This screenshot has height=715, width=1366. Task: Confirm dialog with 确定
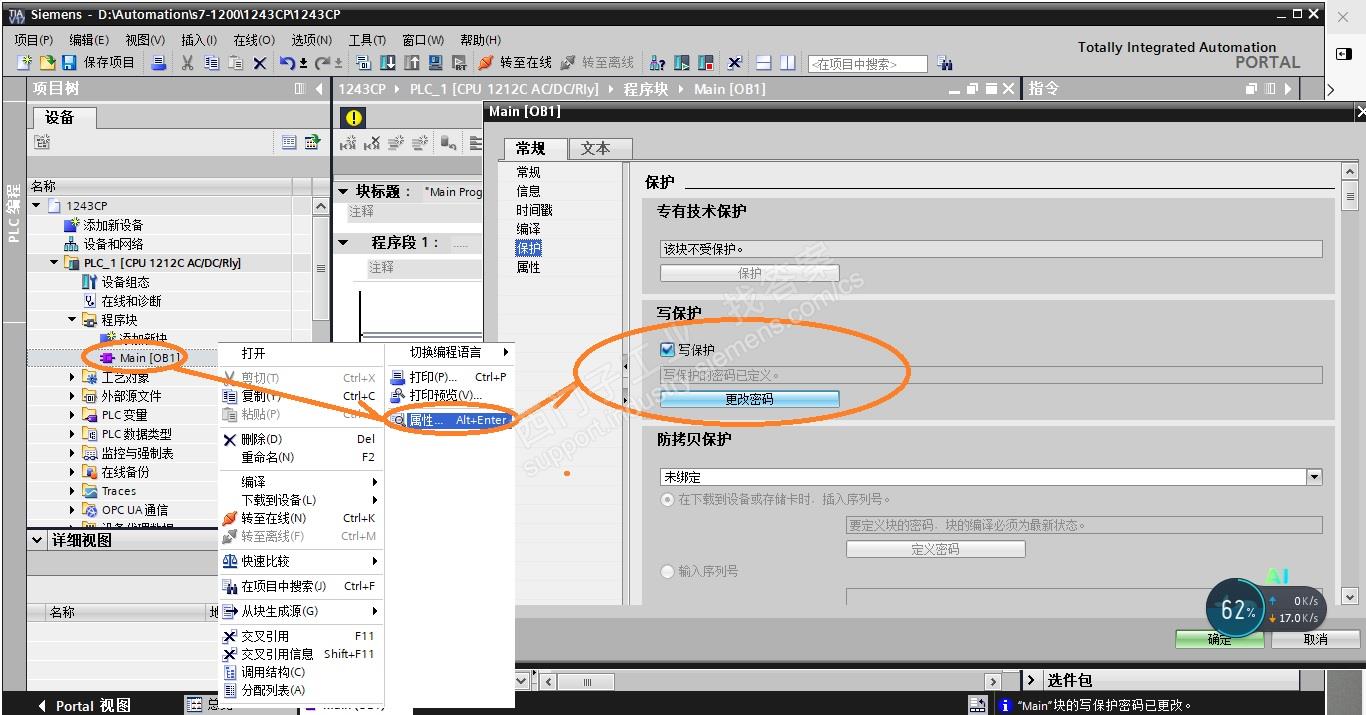pos(1219,639)
